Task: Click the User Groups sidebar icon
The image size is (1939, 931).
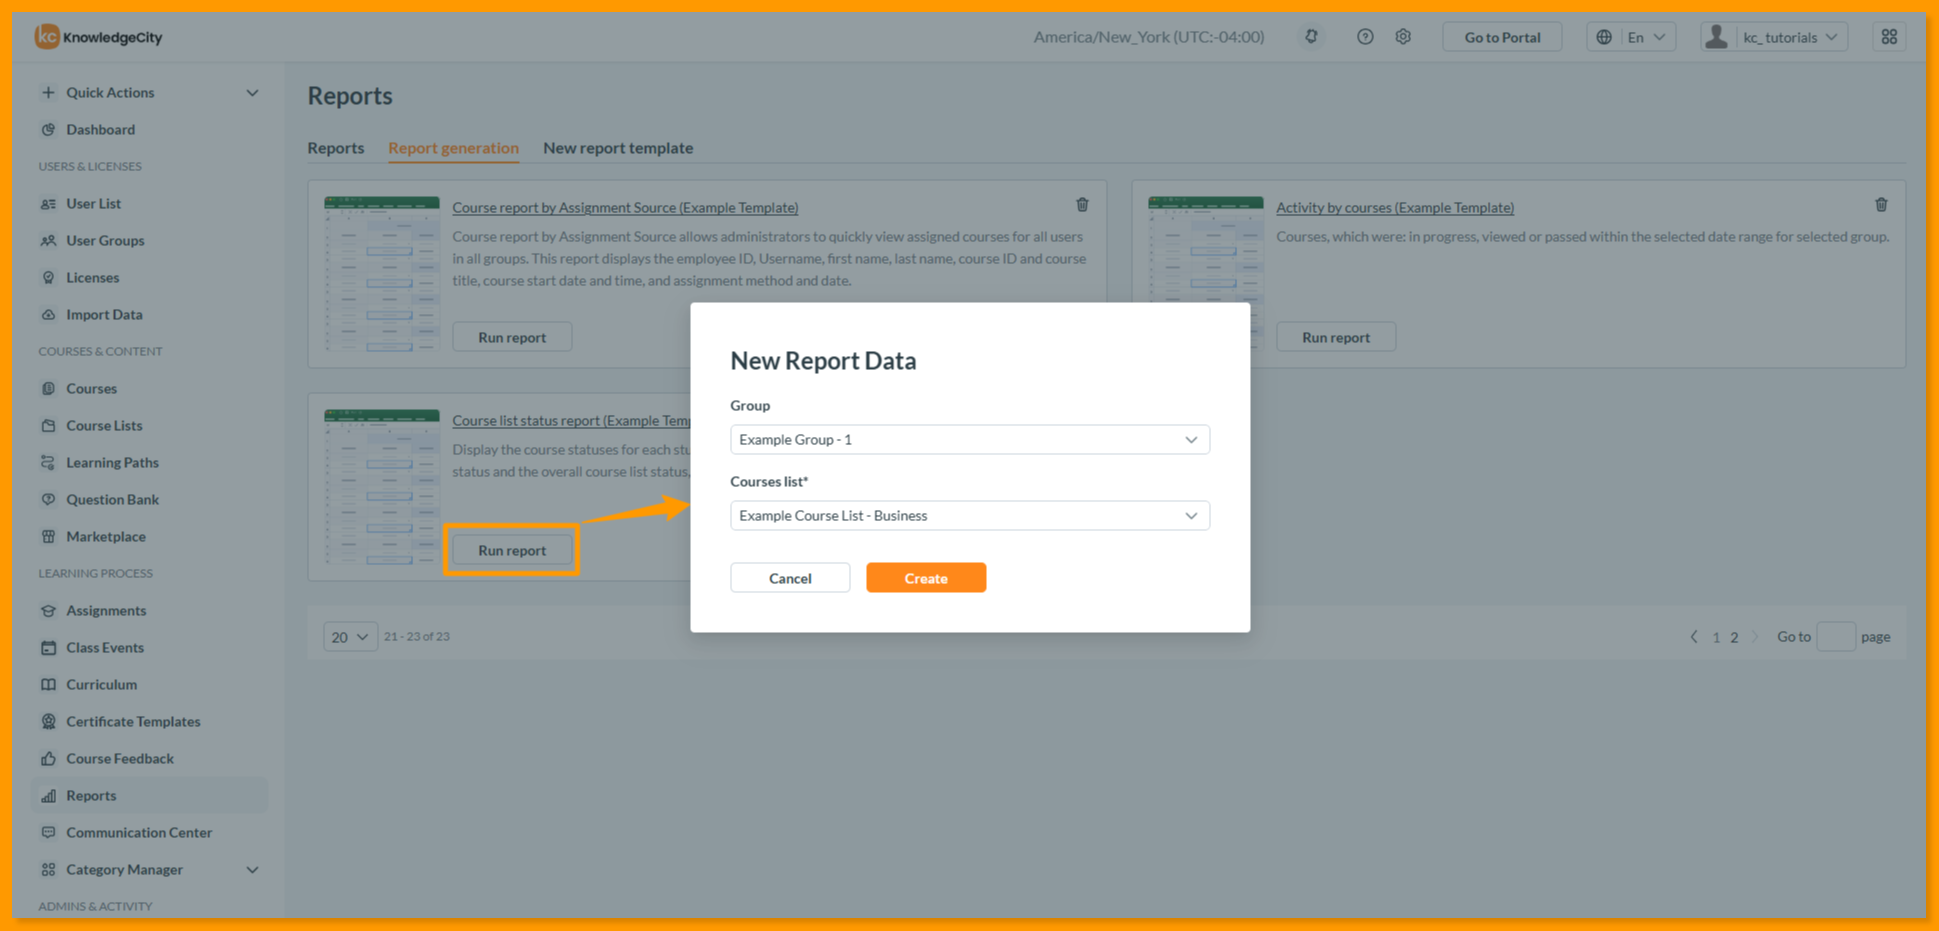Action: (48, 240)
